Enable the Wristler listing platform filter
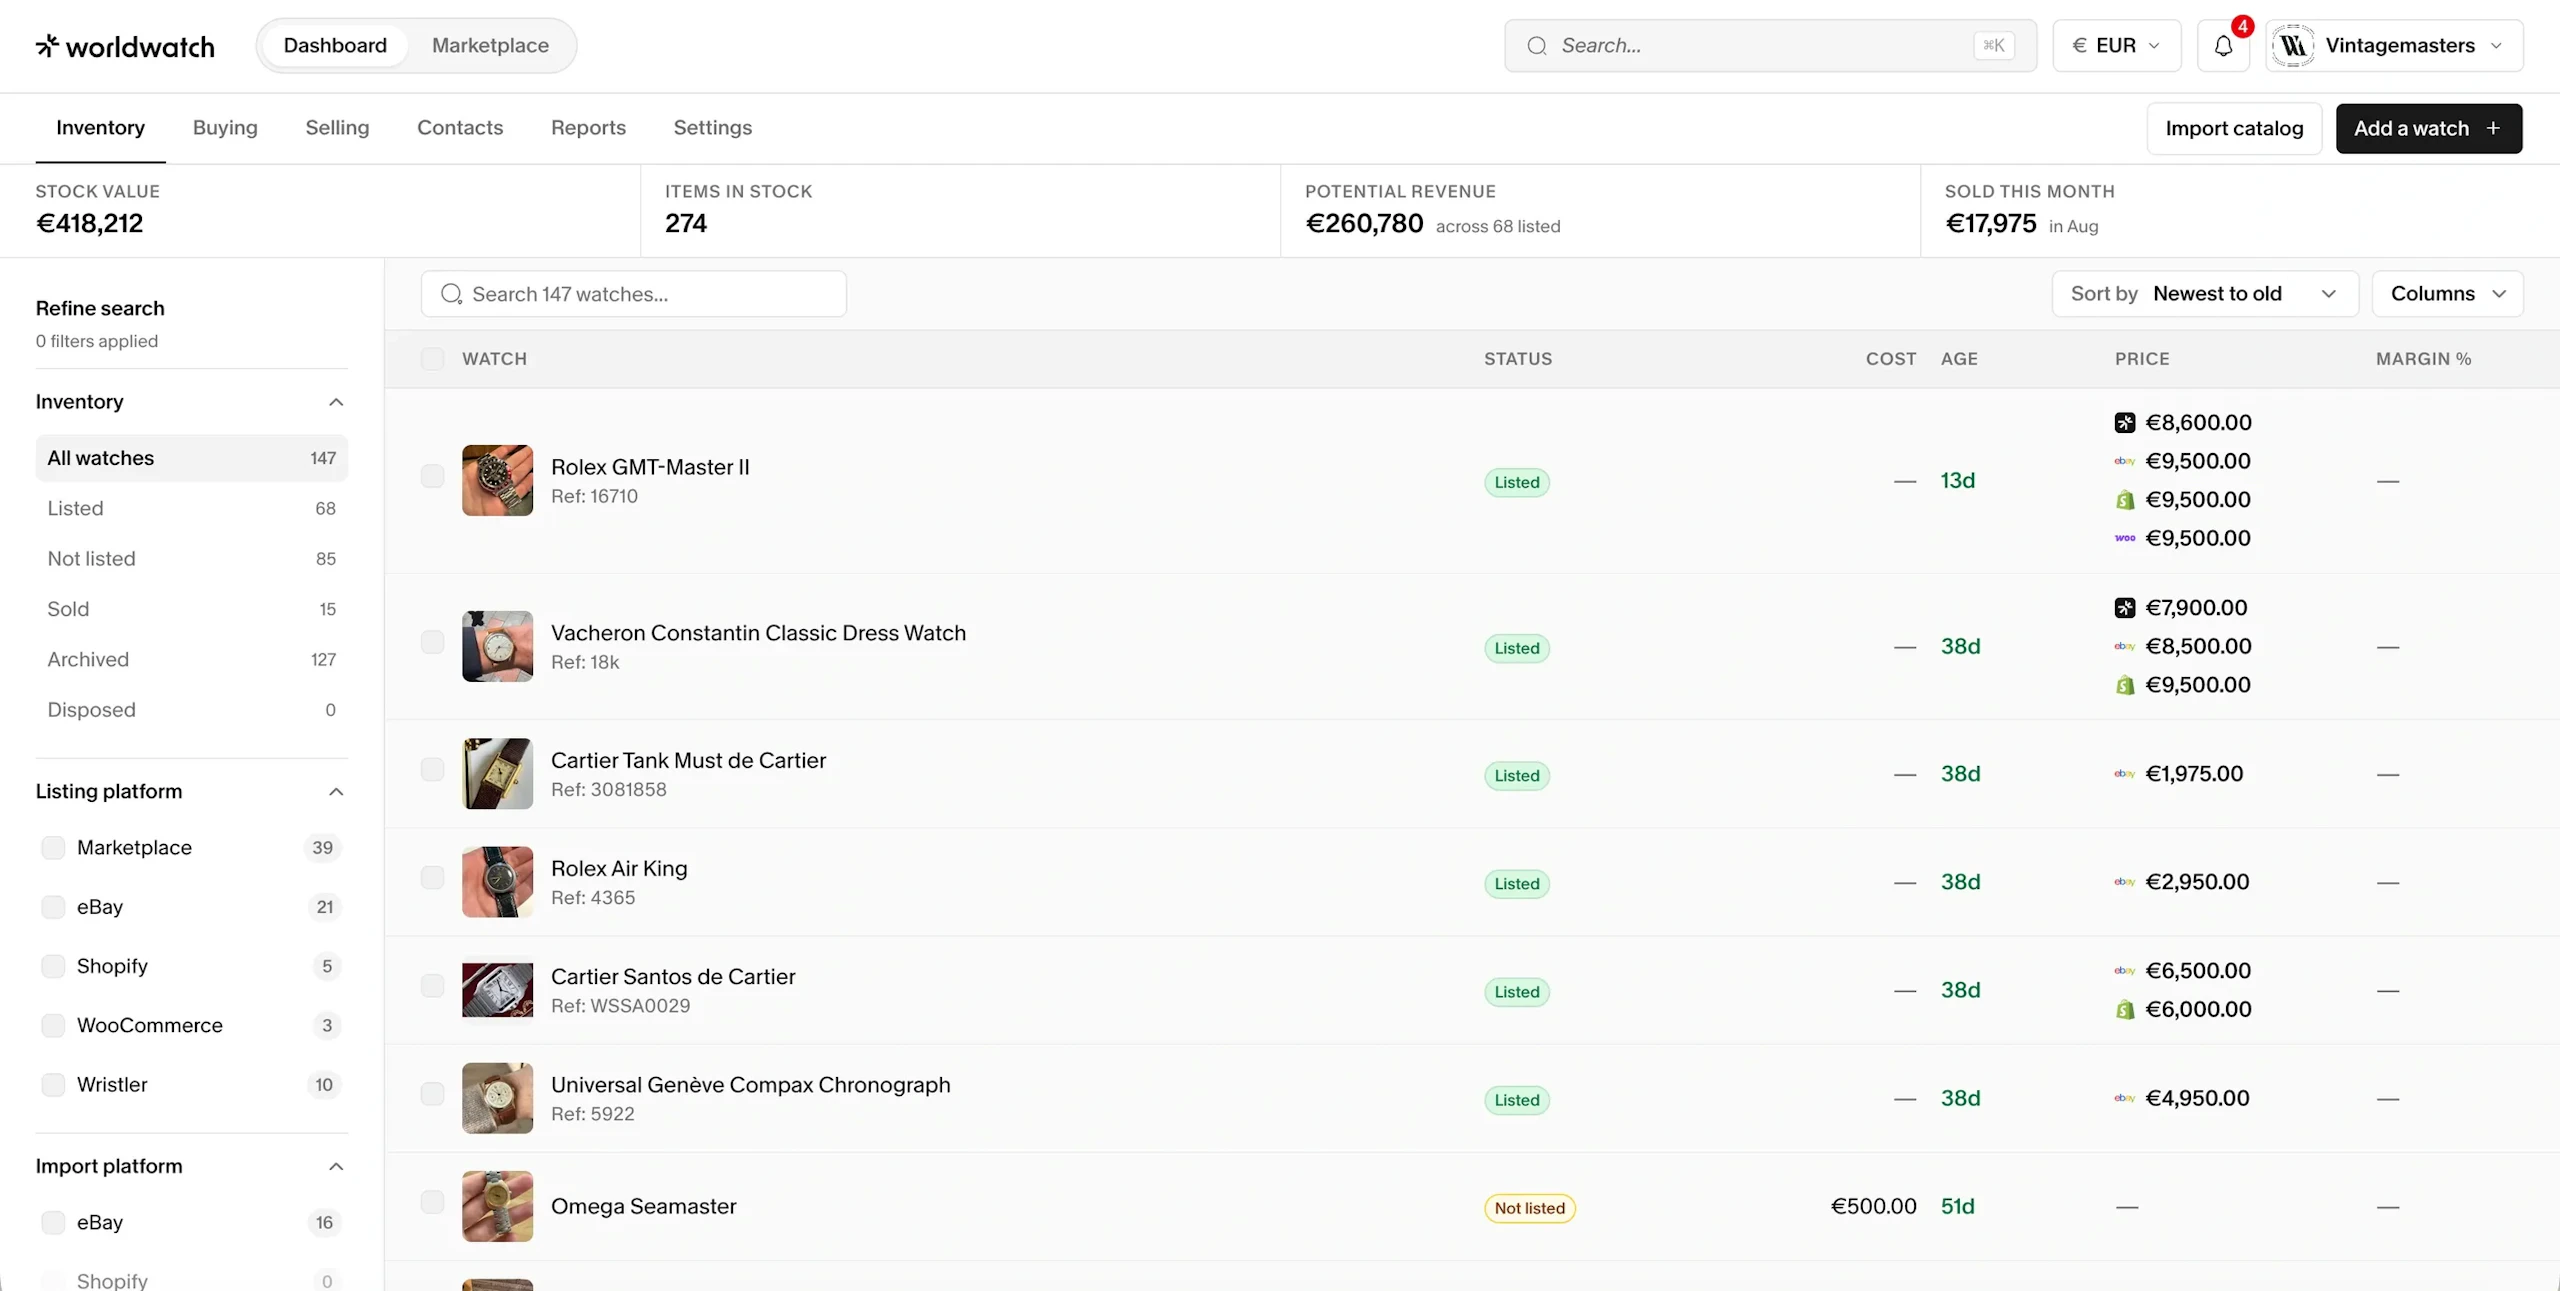The image size is (2560, 1291). click(x=53, y=1085)
